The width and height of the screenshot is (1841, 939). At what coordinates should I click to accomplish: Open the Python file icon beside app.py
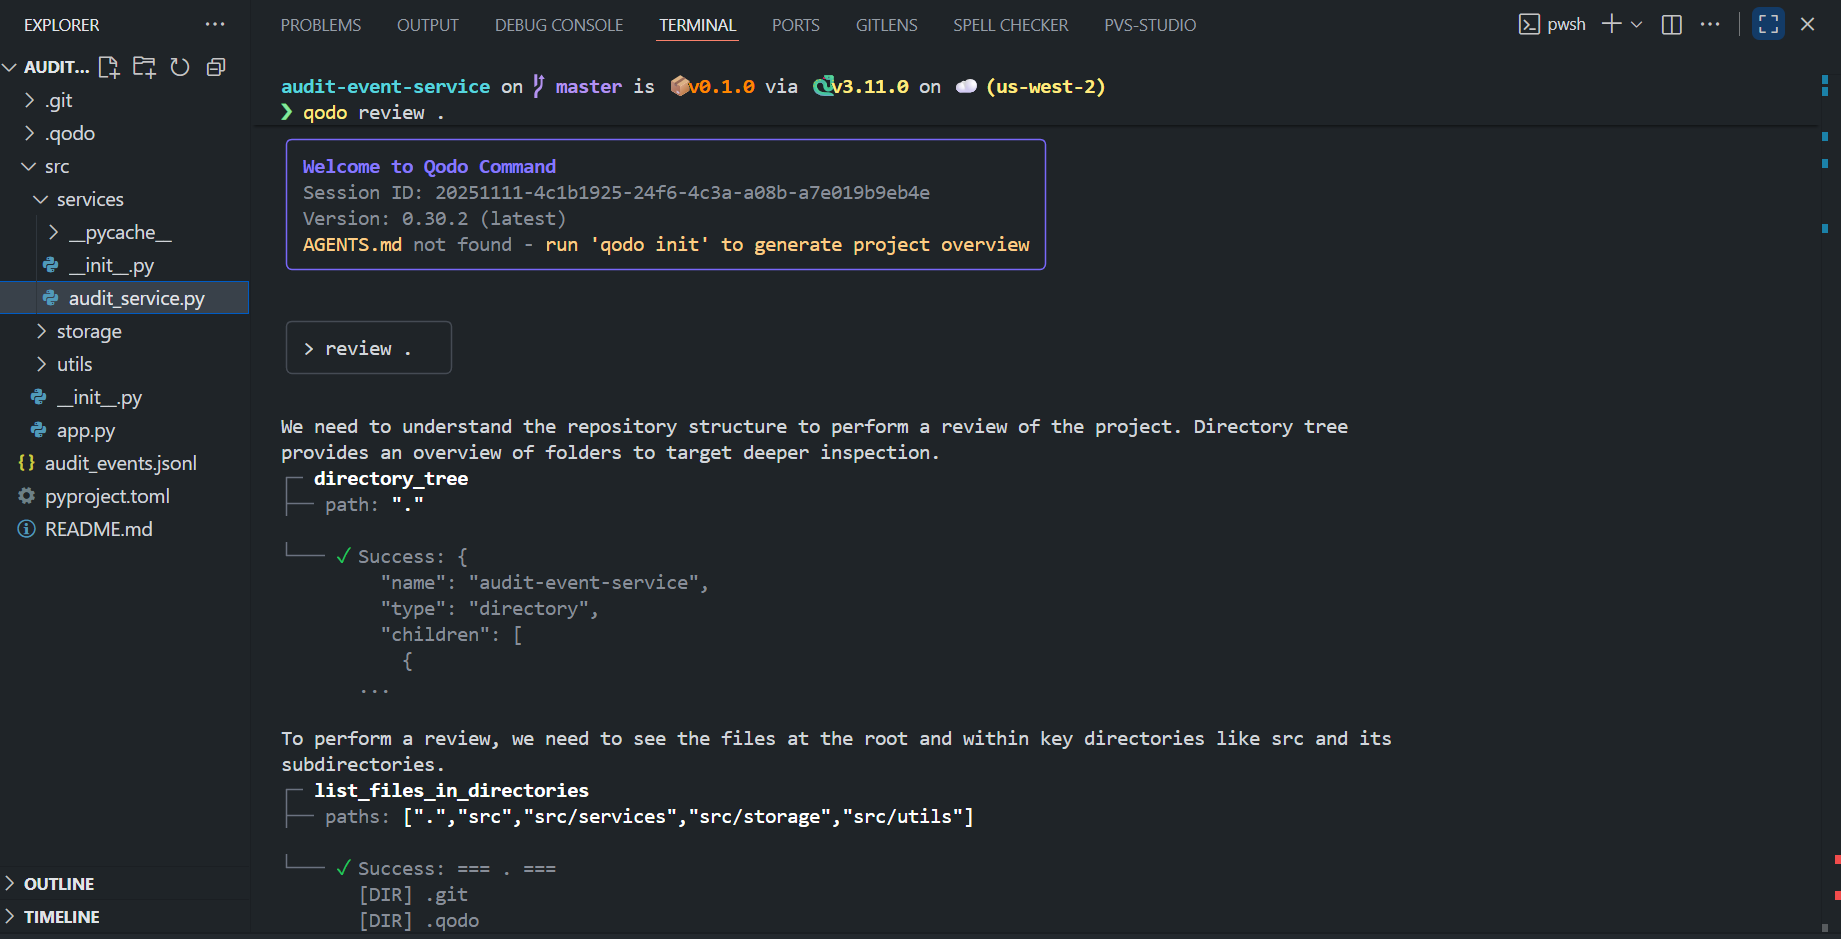(x=40, y=430)
